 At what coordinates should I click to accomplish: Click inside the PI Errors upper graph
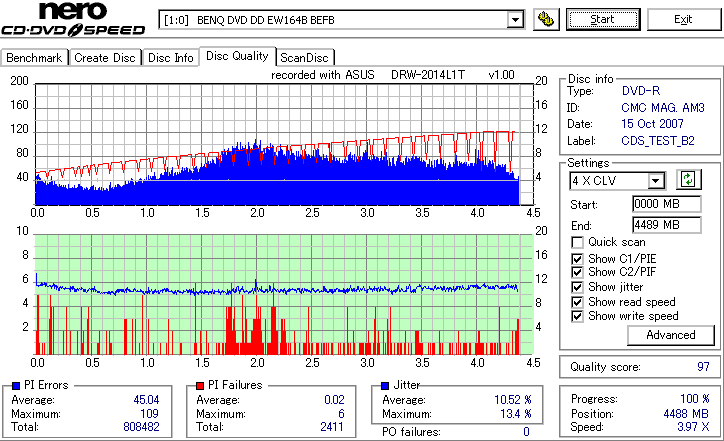click(284, 144)
